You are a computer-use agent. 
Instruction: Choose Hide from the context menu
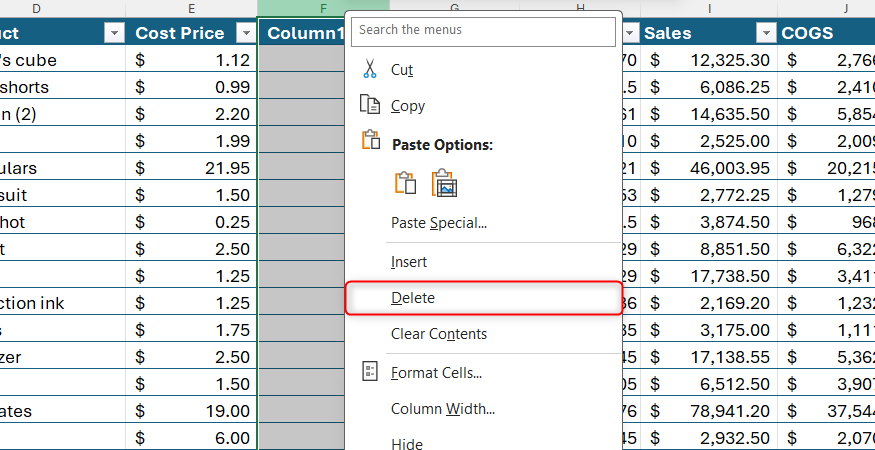click(x=484, y=443)
